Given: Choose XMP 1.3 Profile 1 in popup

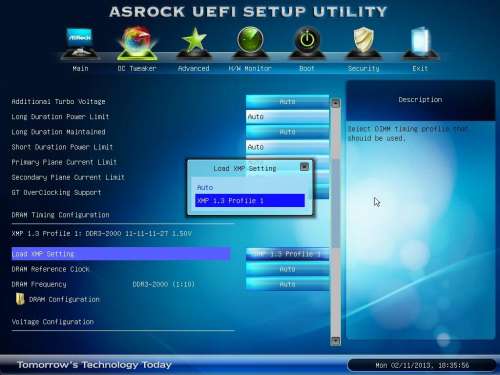Looking at the screenshot, I should pyautogui.click(x=250, y=201).
